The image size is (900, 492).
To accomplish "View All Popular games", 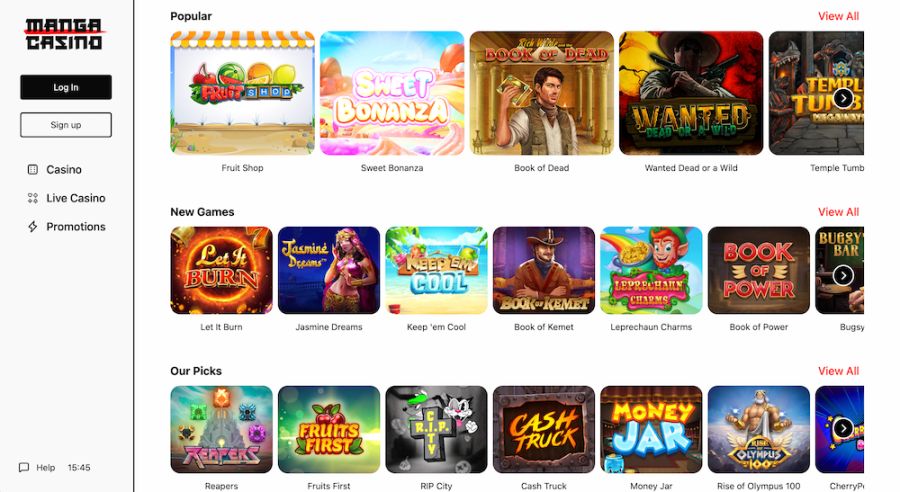I will 838,16.
